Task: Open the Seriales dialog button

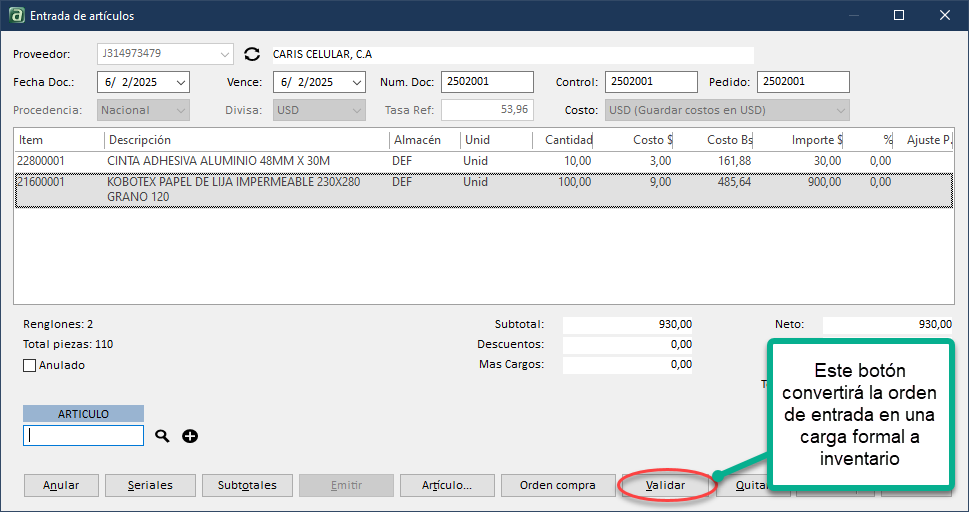Action: tap(150, 485)
